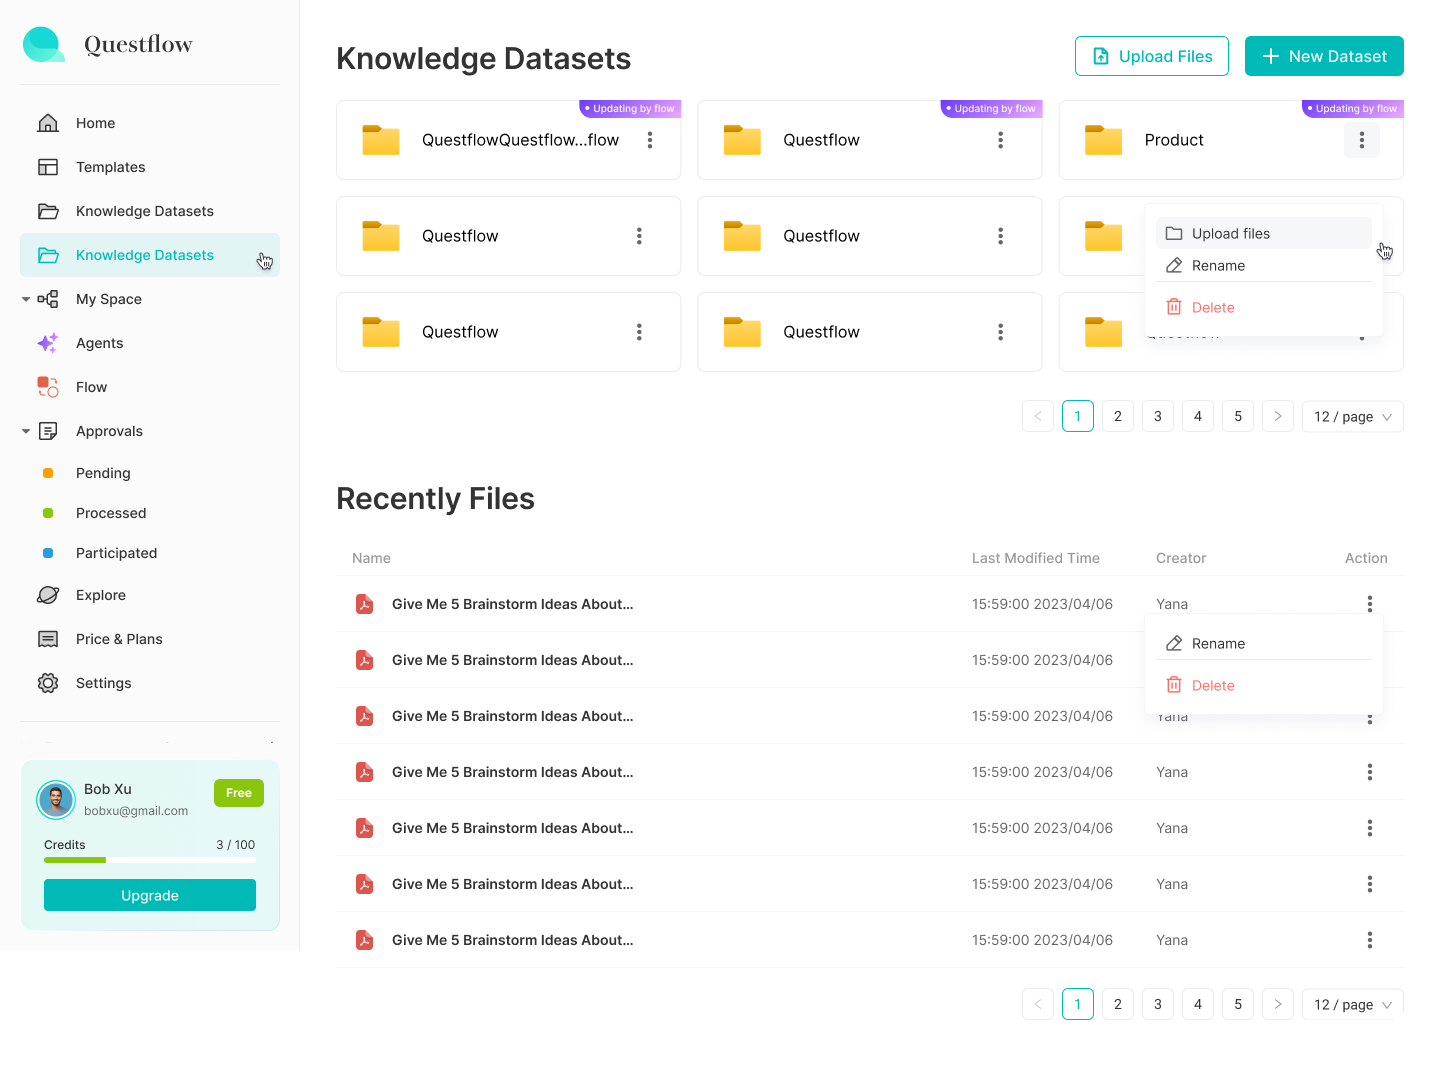
Task: Select the Agents icon in the sidebar
Action: [47, 343]
